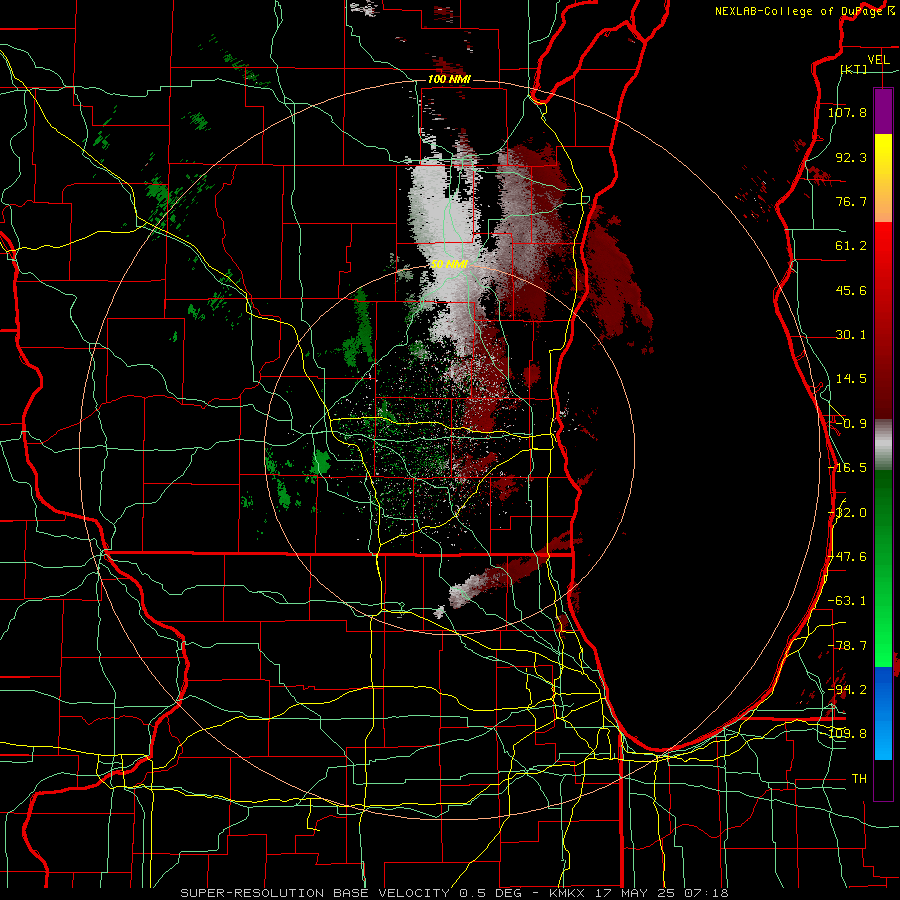Click the gray near-zero color bar segment

tap(883, 445)
